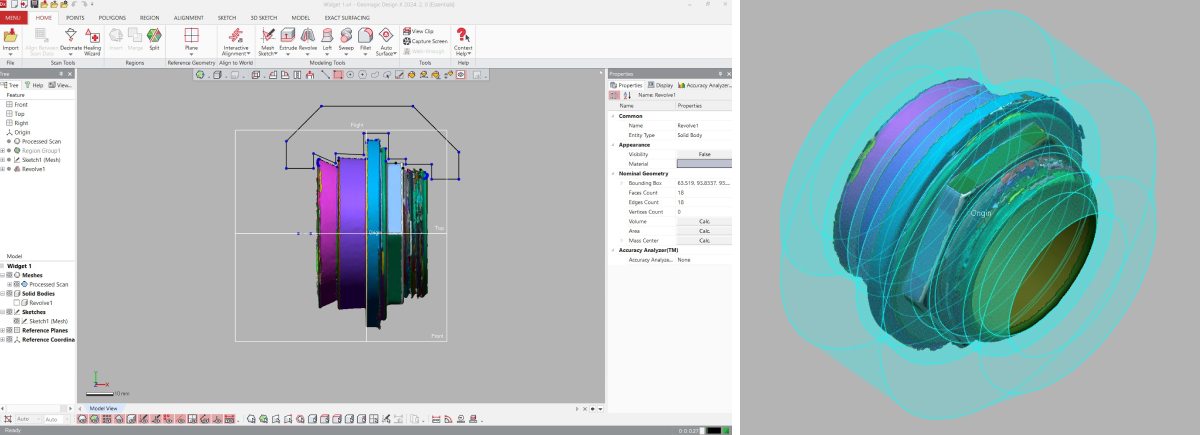Screen dimensions: 1200x435
Task: Toggle Processed Scan checkbox under Meshes
Action: pyautogui.click(x=18, y=284)
